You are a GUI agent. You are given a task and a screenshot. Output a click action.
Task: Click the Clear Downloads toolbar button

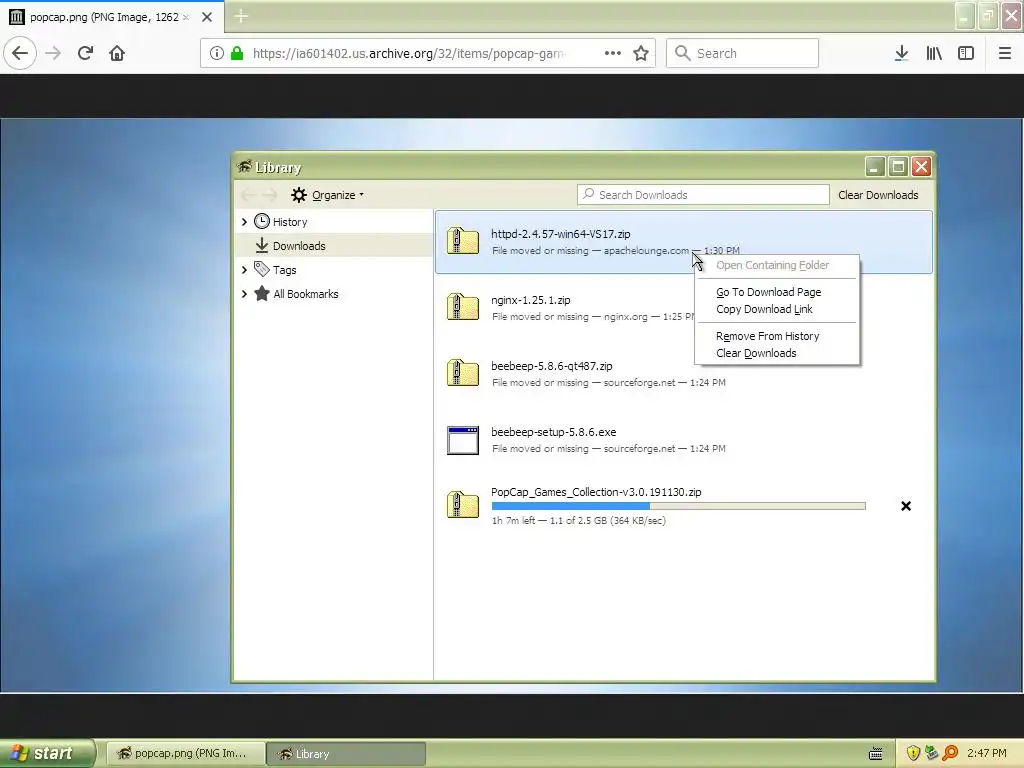(878, 195)
